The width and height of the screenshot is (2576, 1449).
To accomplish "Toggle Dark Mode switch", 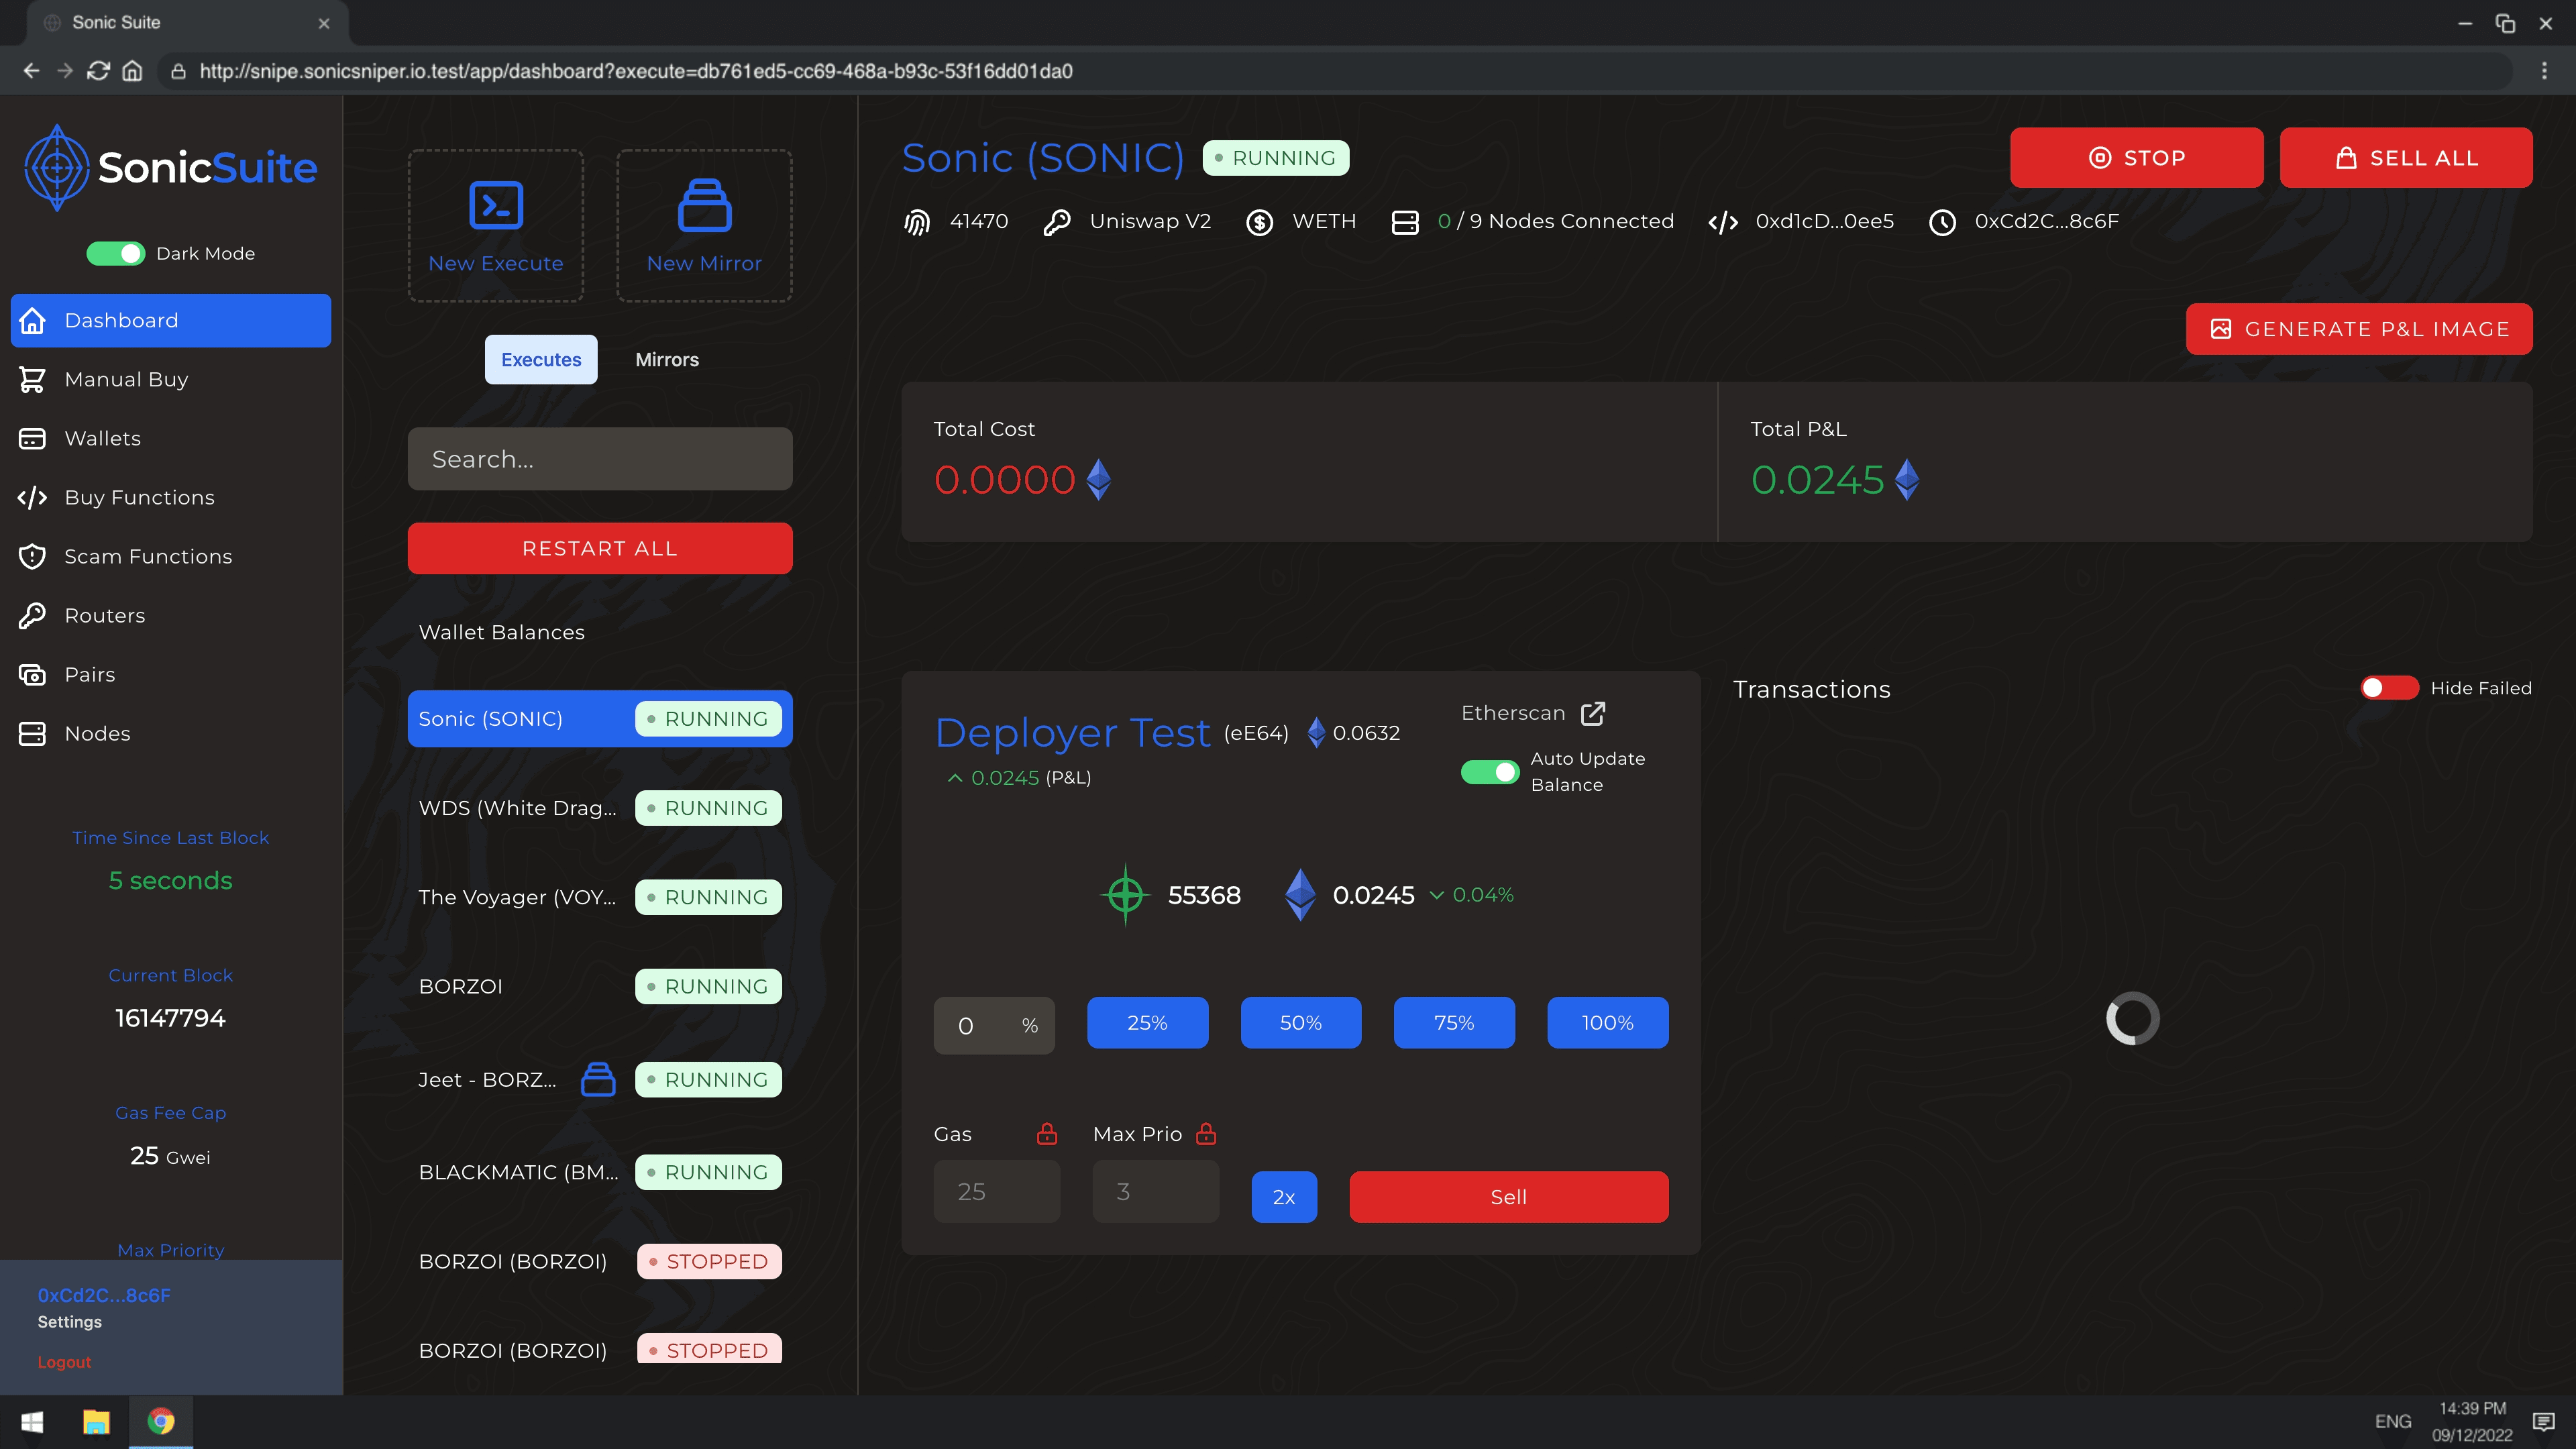I will (x=116, y=254).
